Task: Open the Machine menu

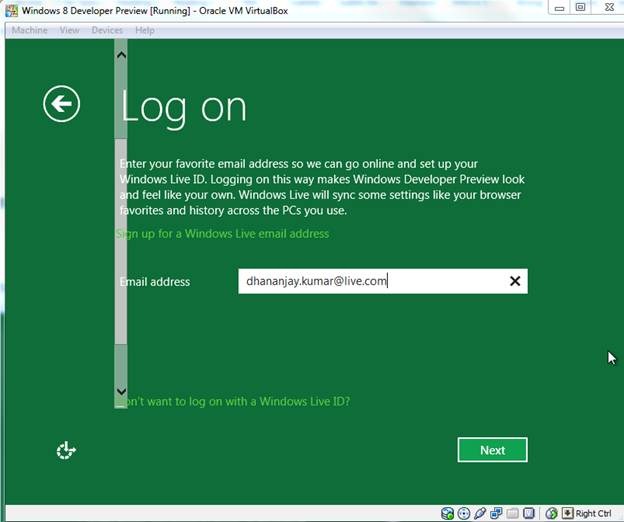Action: [x=29, y=30]
